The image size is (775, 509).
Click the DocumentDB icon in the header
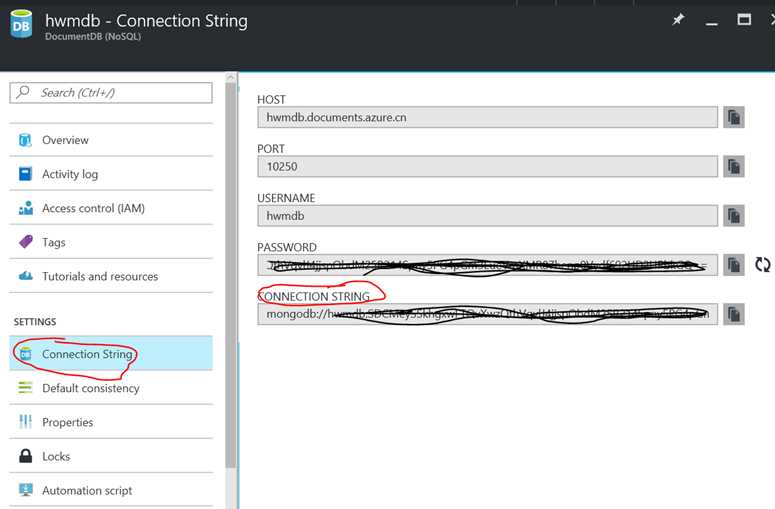[x=21, y=24]
